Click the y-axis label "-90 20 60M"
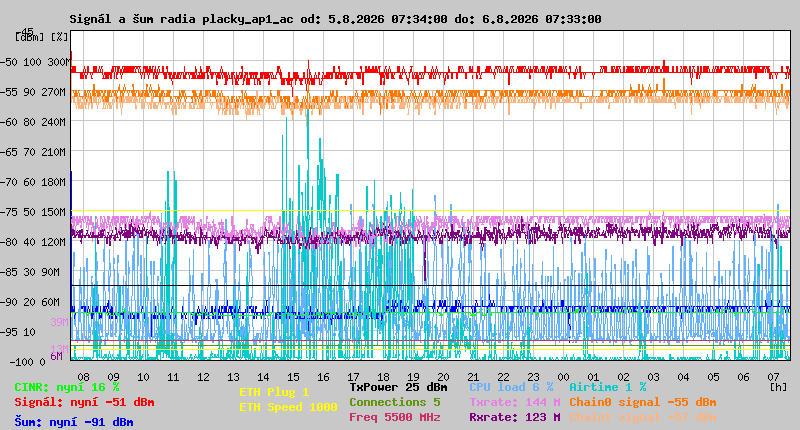 tap(30, 302)
